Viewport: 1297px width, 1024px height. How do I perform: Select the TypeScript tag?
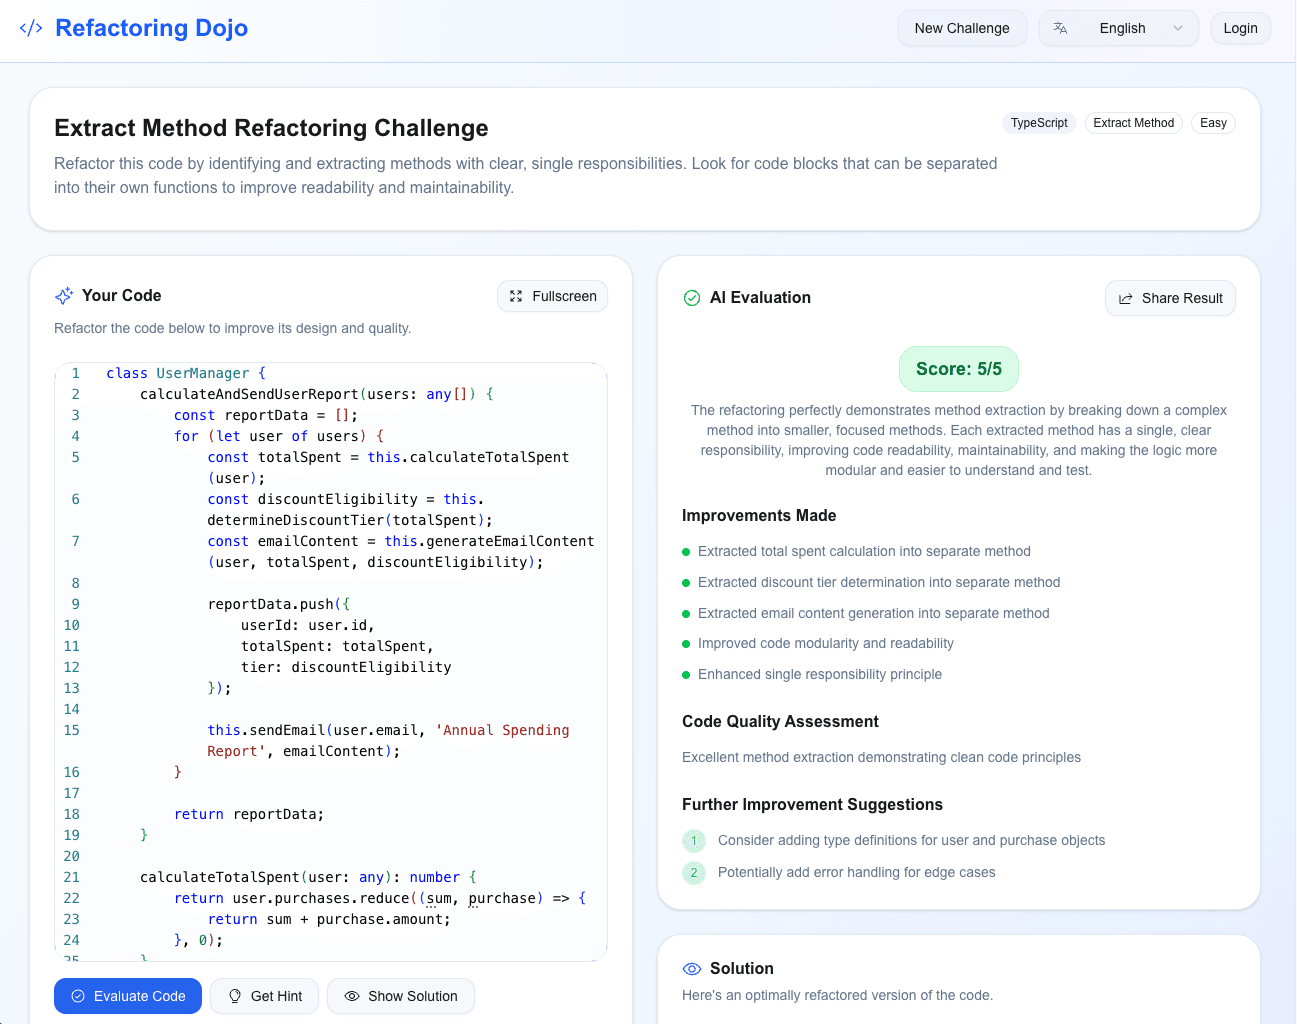(x=1039, y=123)
